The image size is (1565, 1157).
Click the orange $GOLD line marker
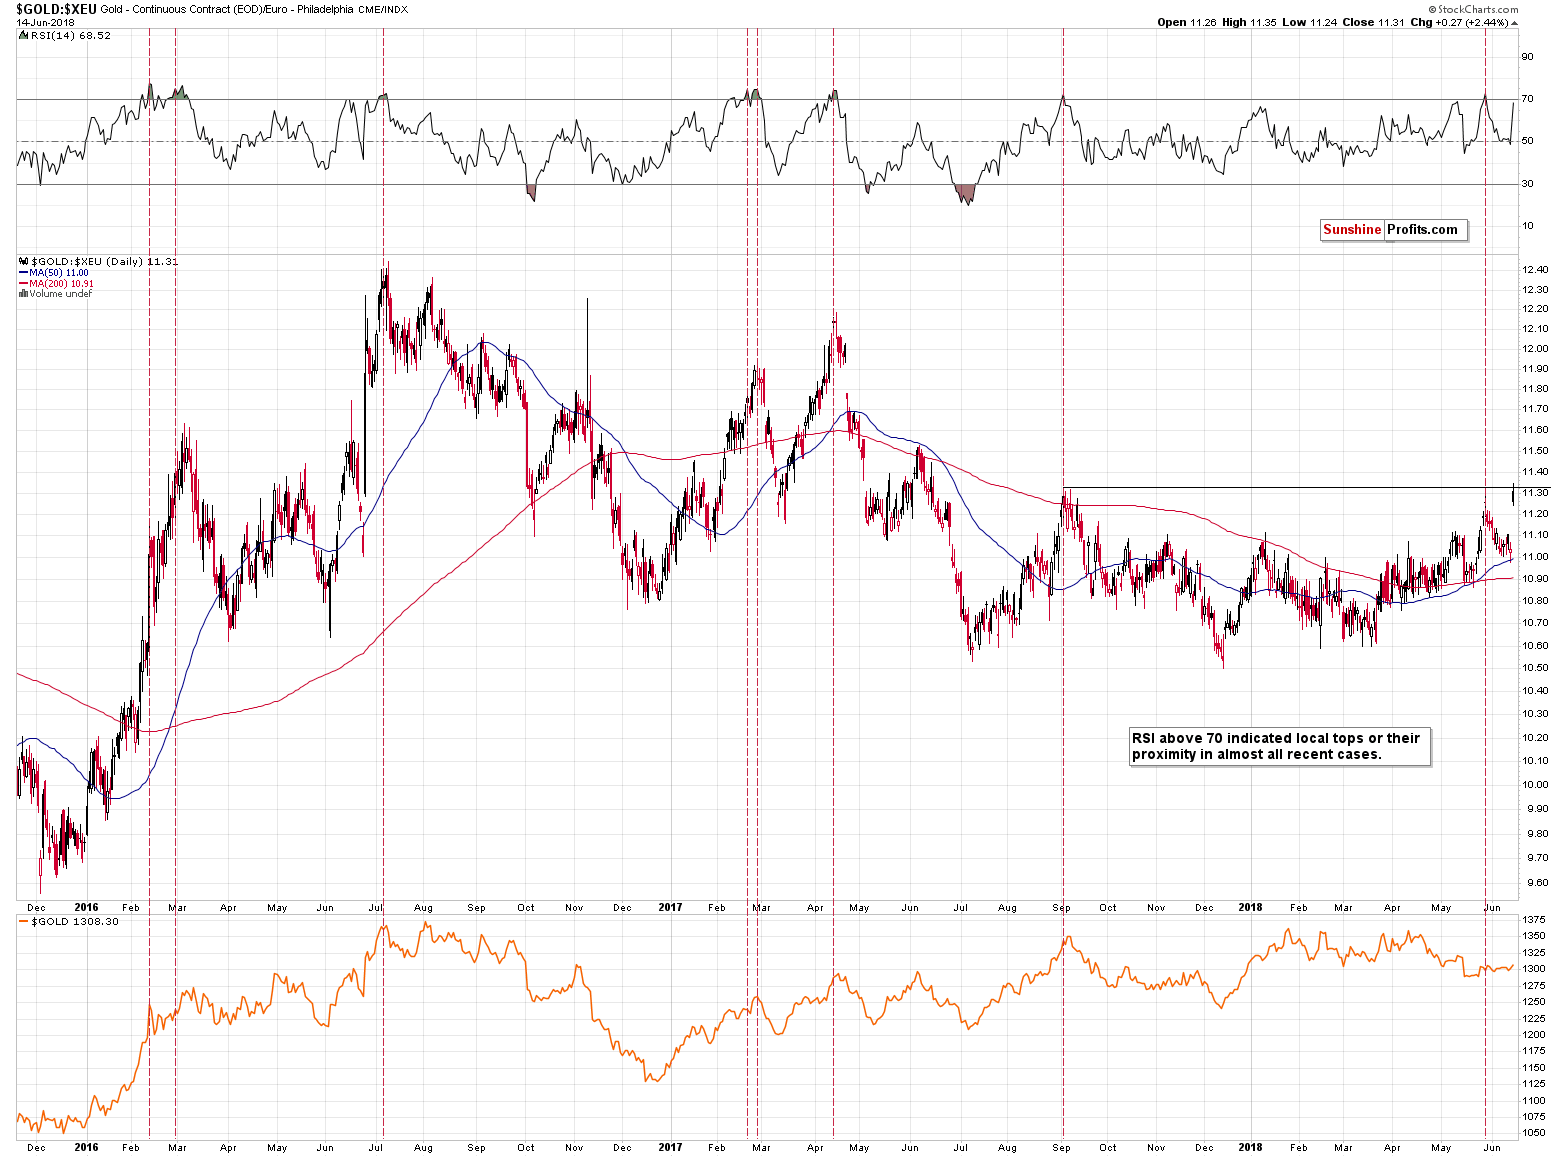coord(24,922)
